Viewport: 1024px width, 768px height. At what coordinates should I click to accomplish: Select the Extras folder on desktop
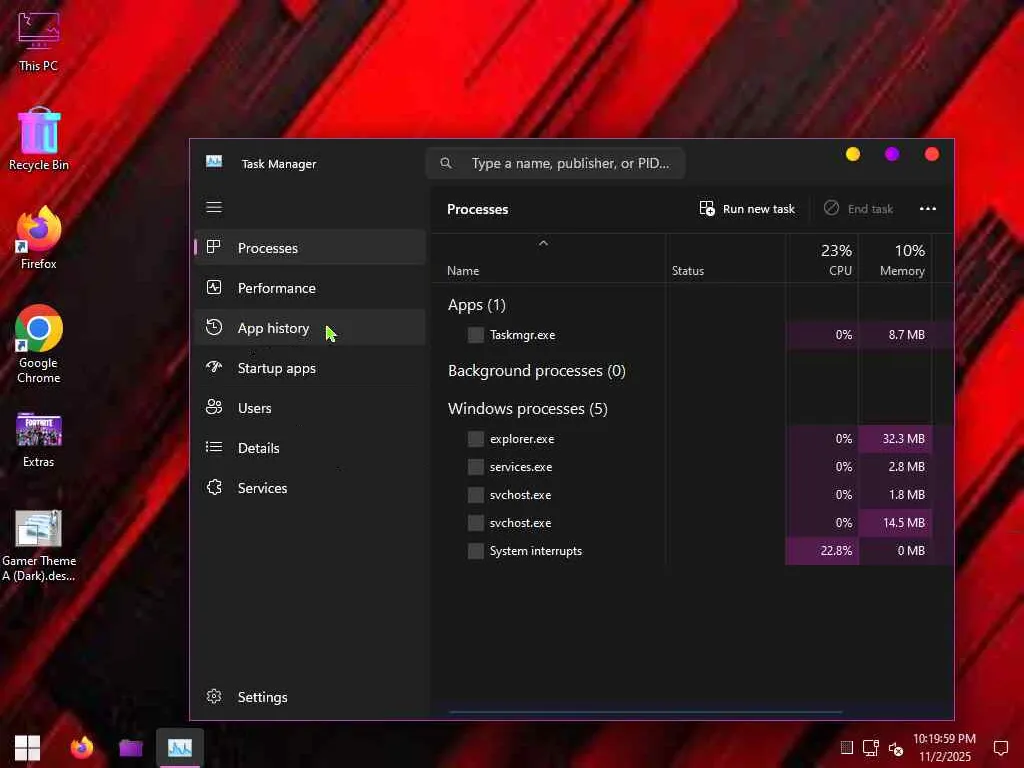[39, 441]
